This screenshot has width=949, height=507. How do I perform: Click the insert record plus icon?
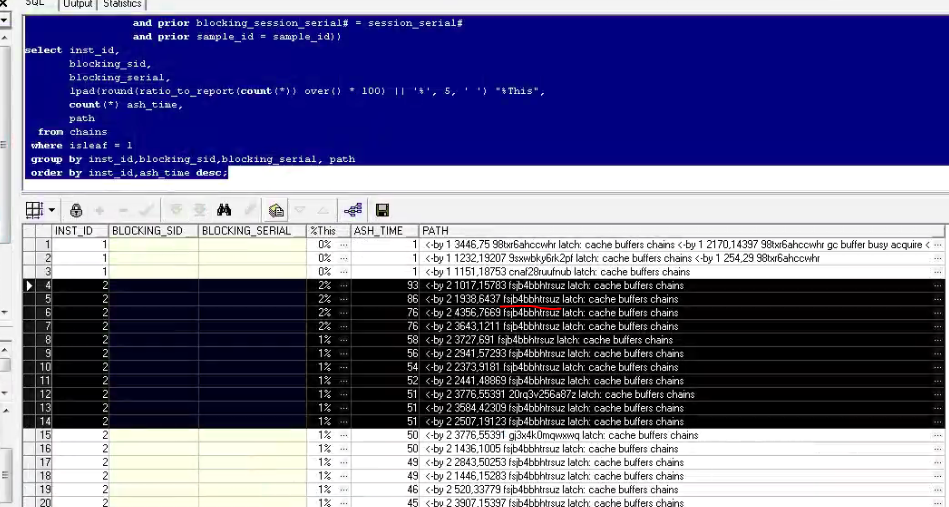click(x=99, y=210)
